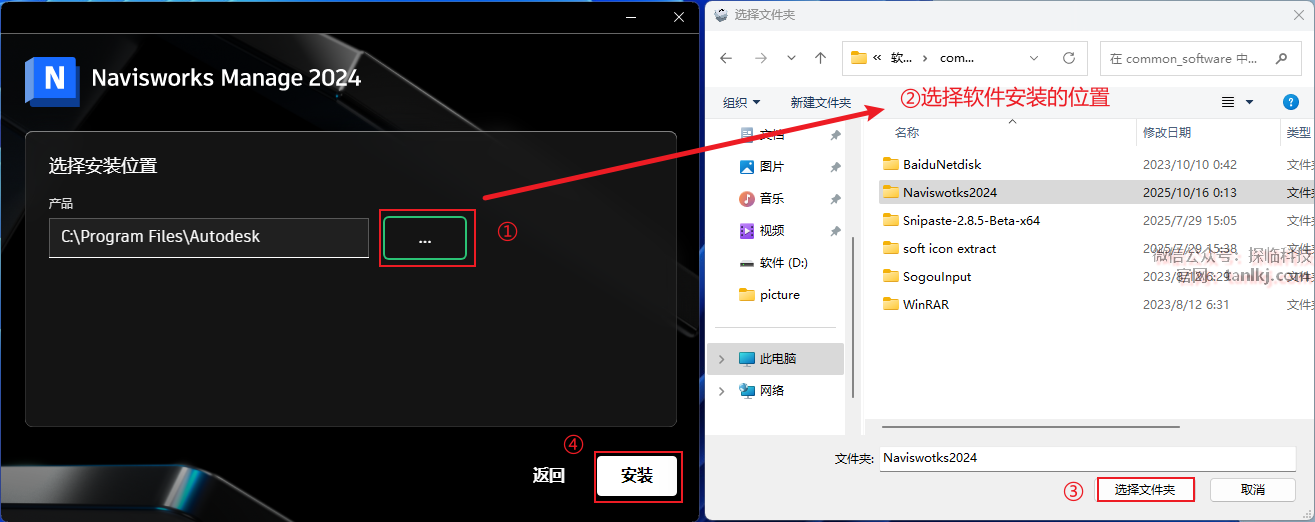1315x522 pixels.
Task: Sort by the 修改日期 column header
Action: point(1166,132)
